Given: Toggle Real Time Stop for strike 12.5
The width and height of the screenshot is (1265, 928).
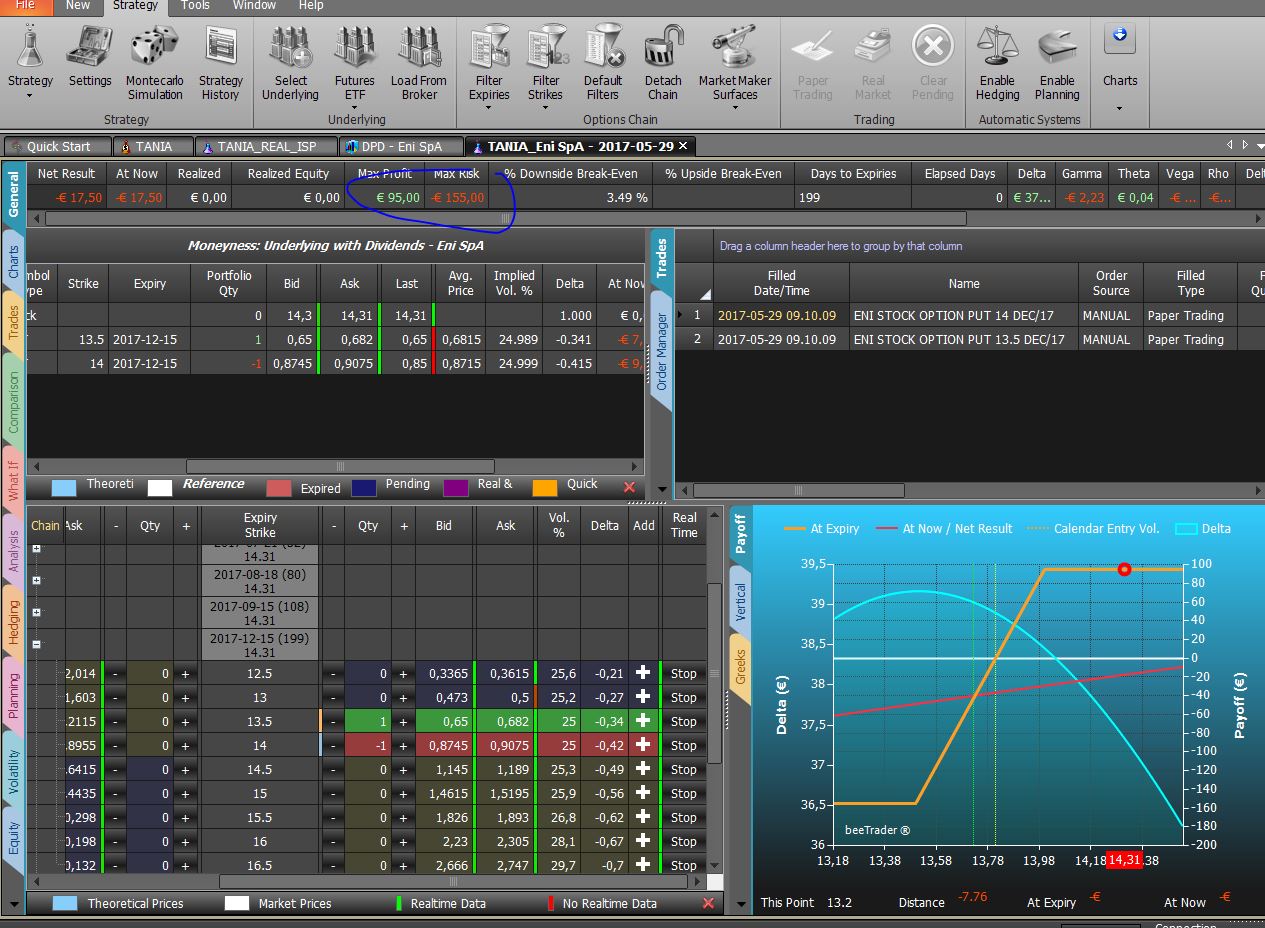Looking at the screenshot, I should tap(684, 673).
